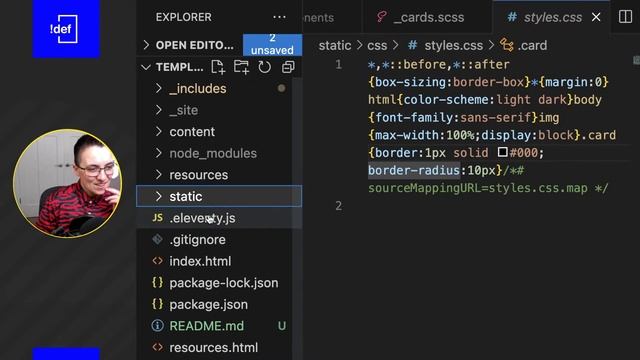
Task: Switch to the _cards.scss tab
Action: (427, 17)
